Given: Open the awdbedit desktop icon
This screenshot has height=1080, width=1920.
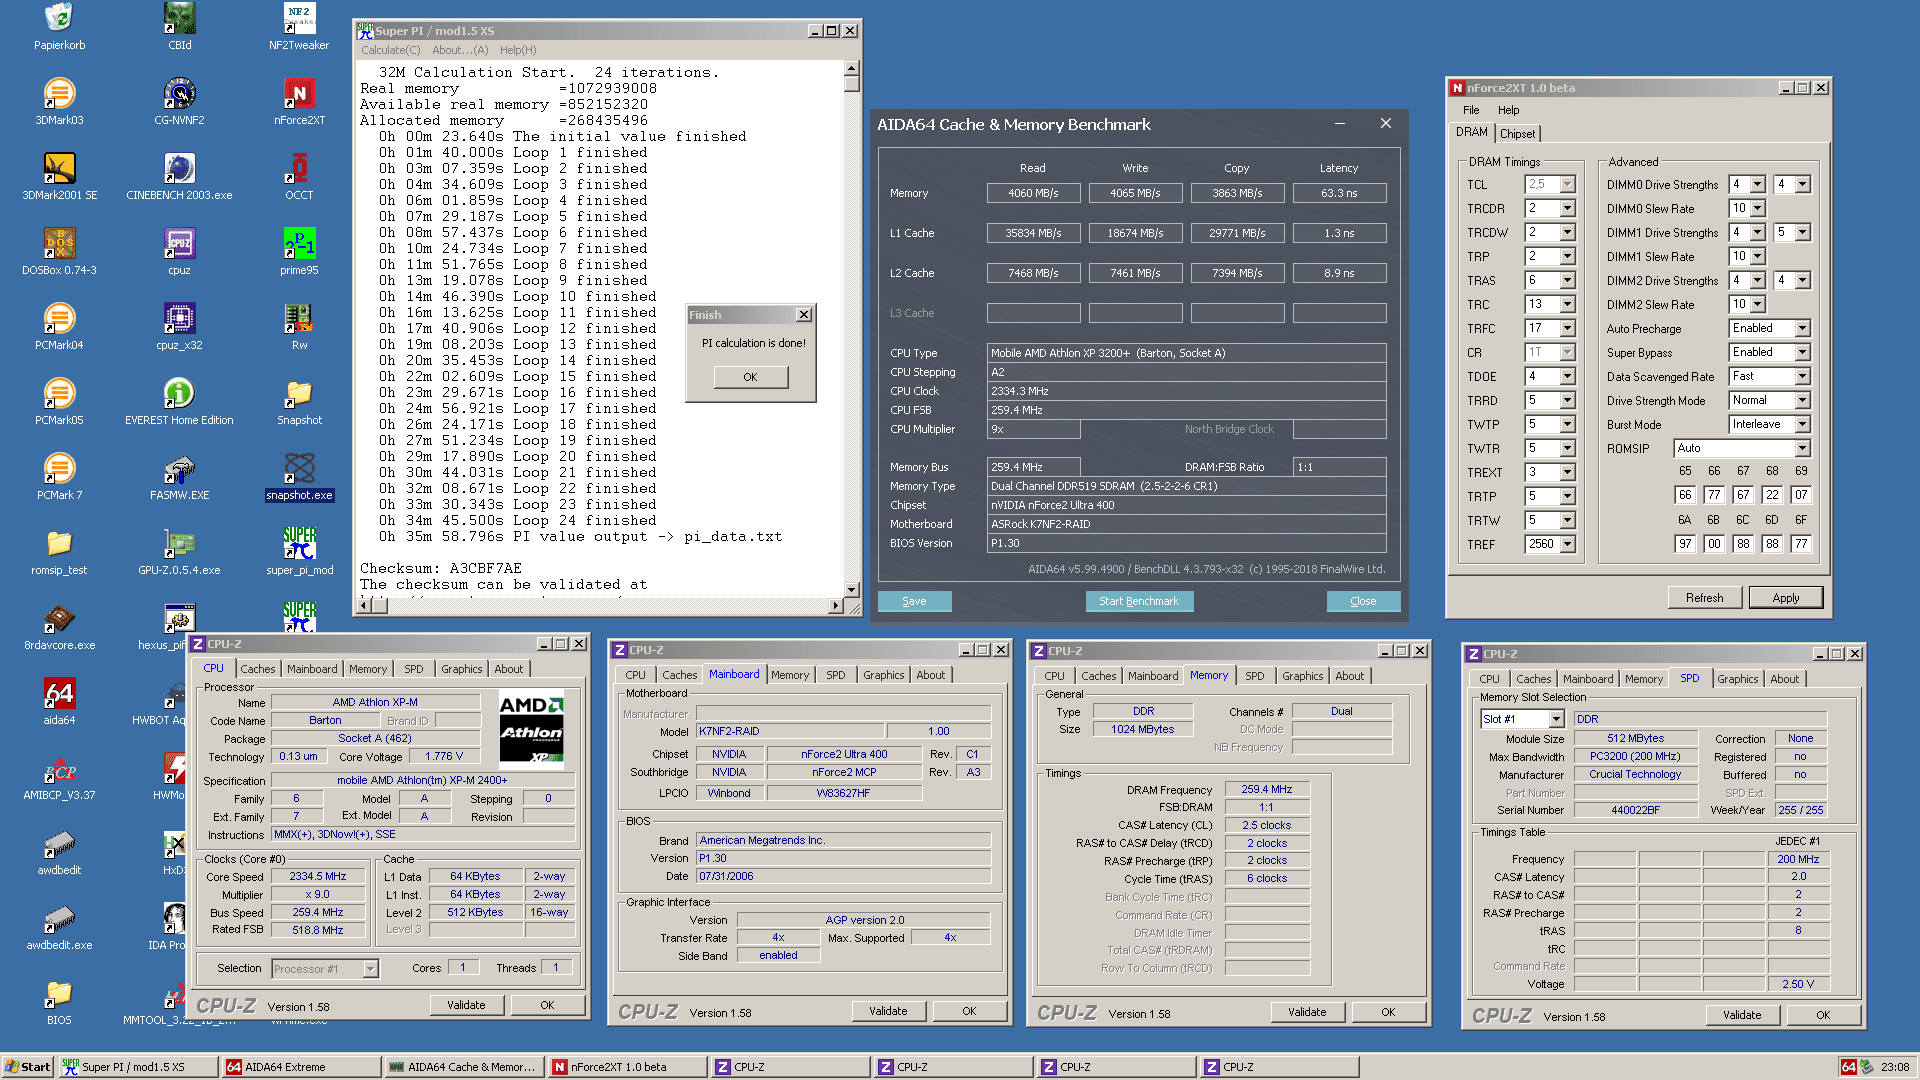Looking at the screenshot, I should (59, 851).
